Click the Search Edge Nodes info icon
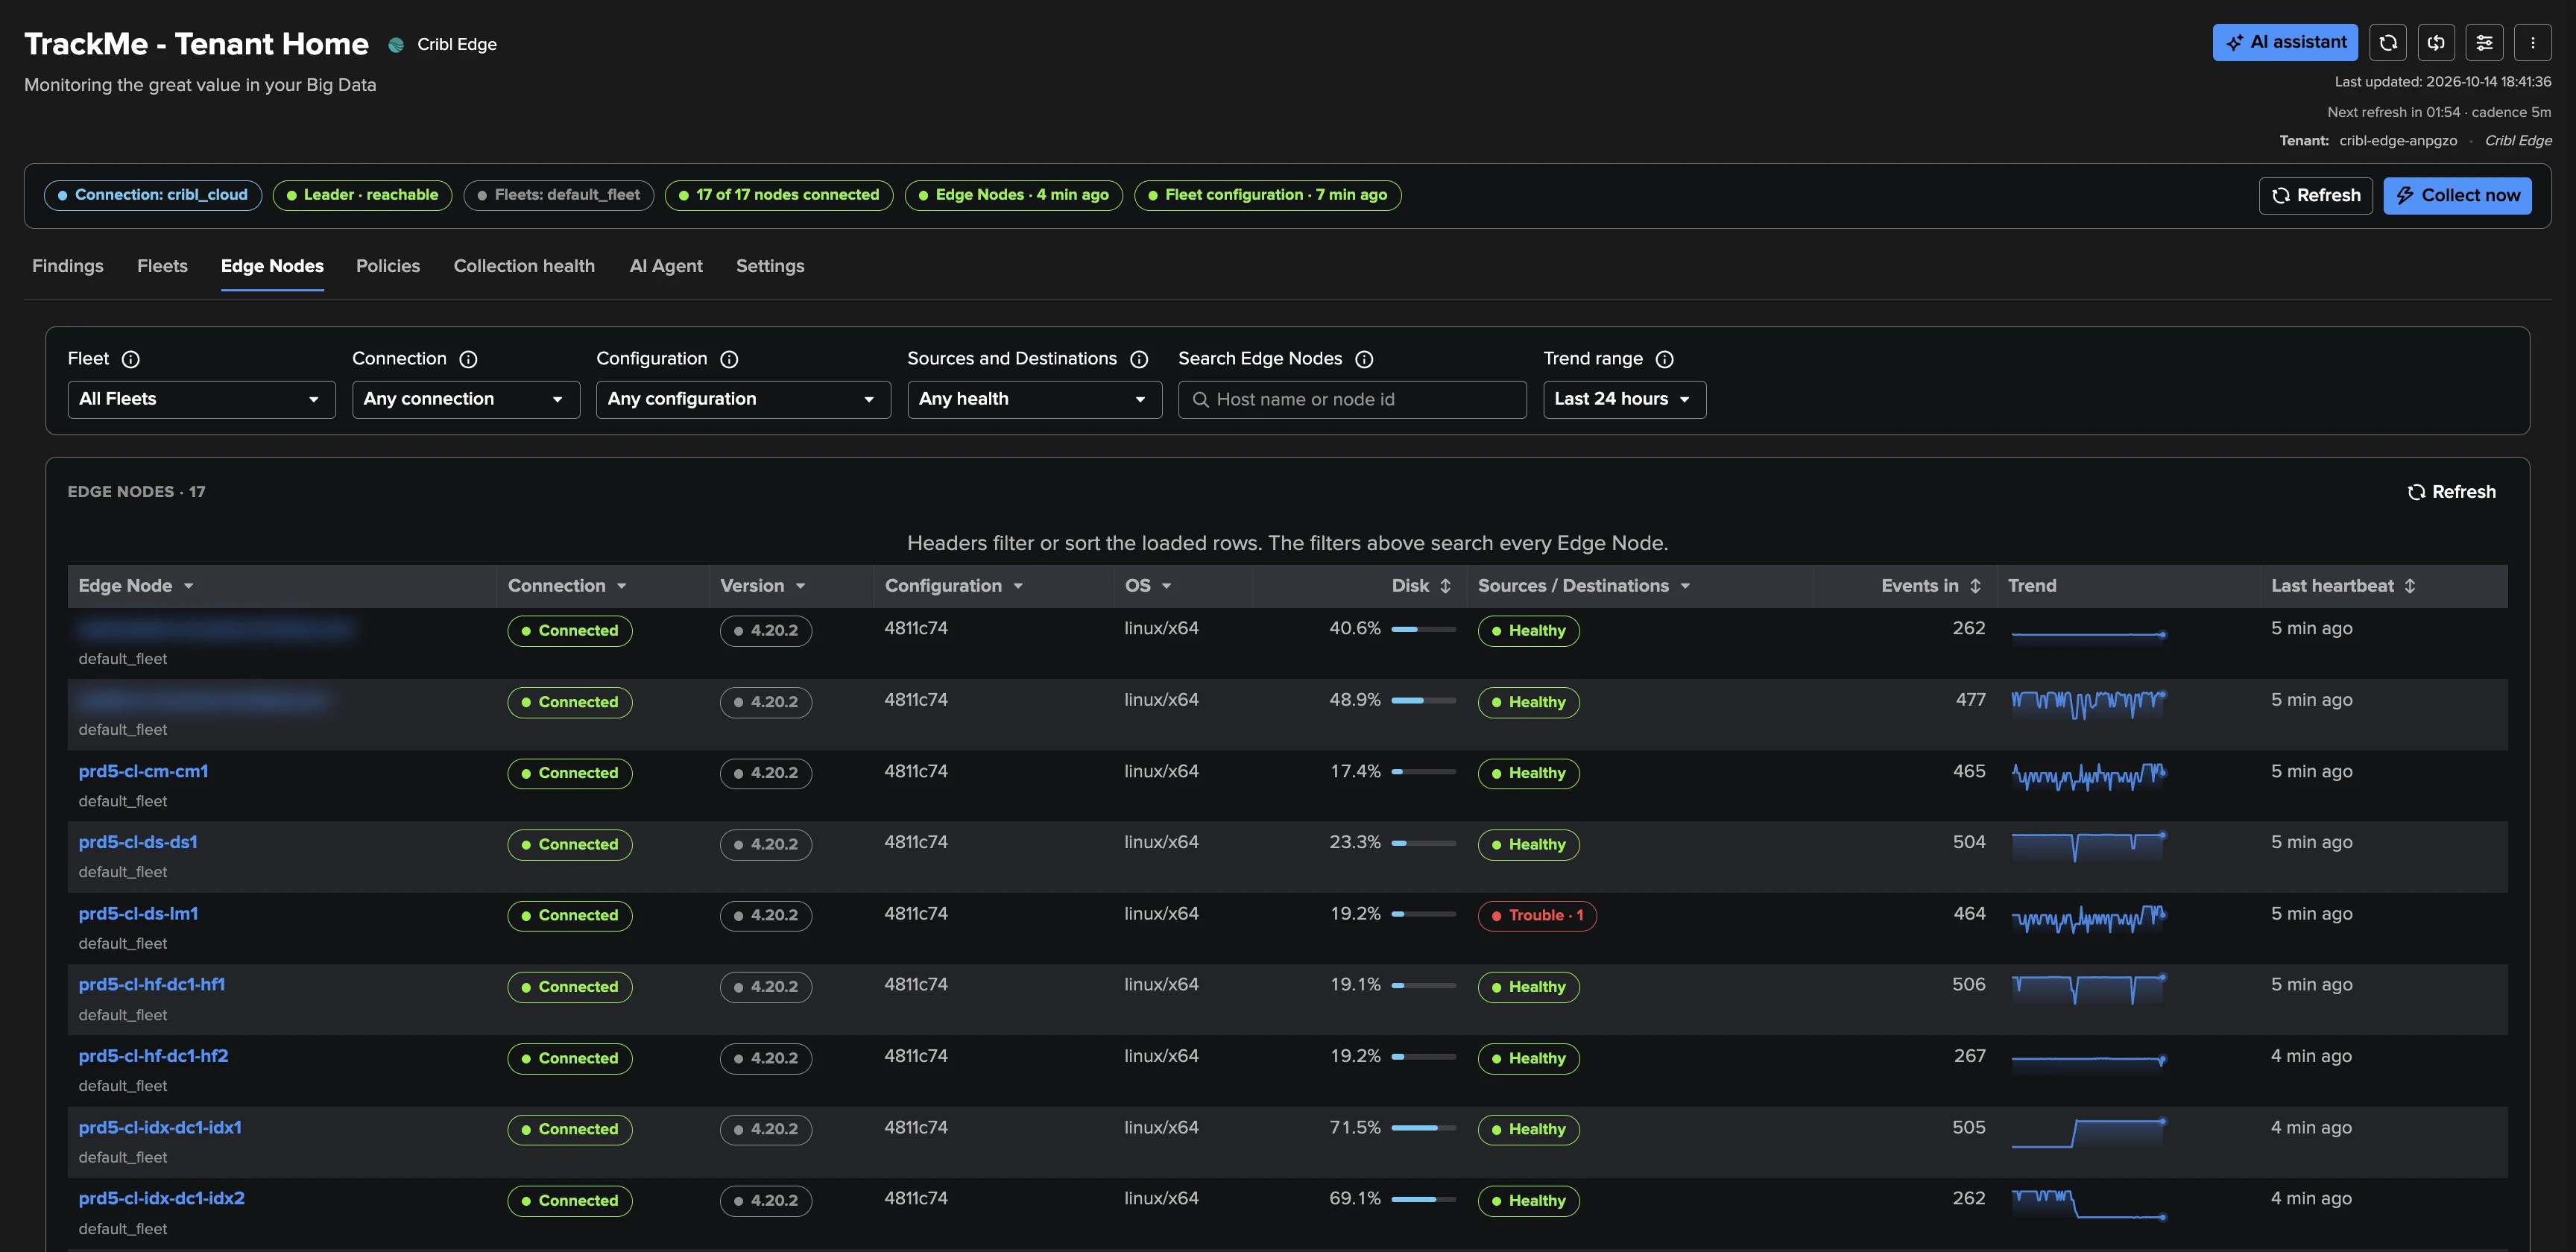2576x1252 pixels. click(x=1364, y=359)
